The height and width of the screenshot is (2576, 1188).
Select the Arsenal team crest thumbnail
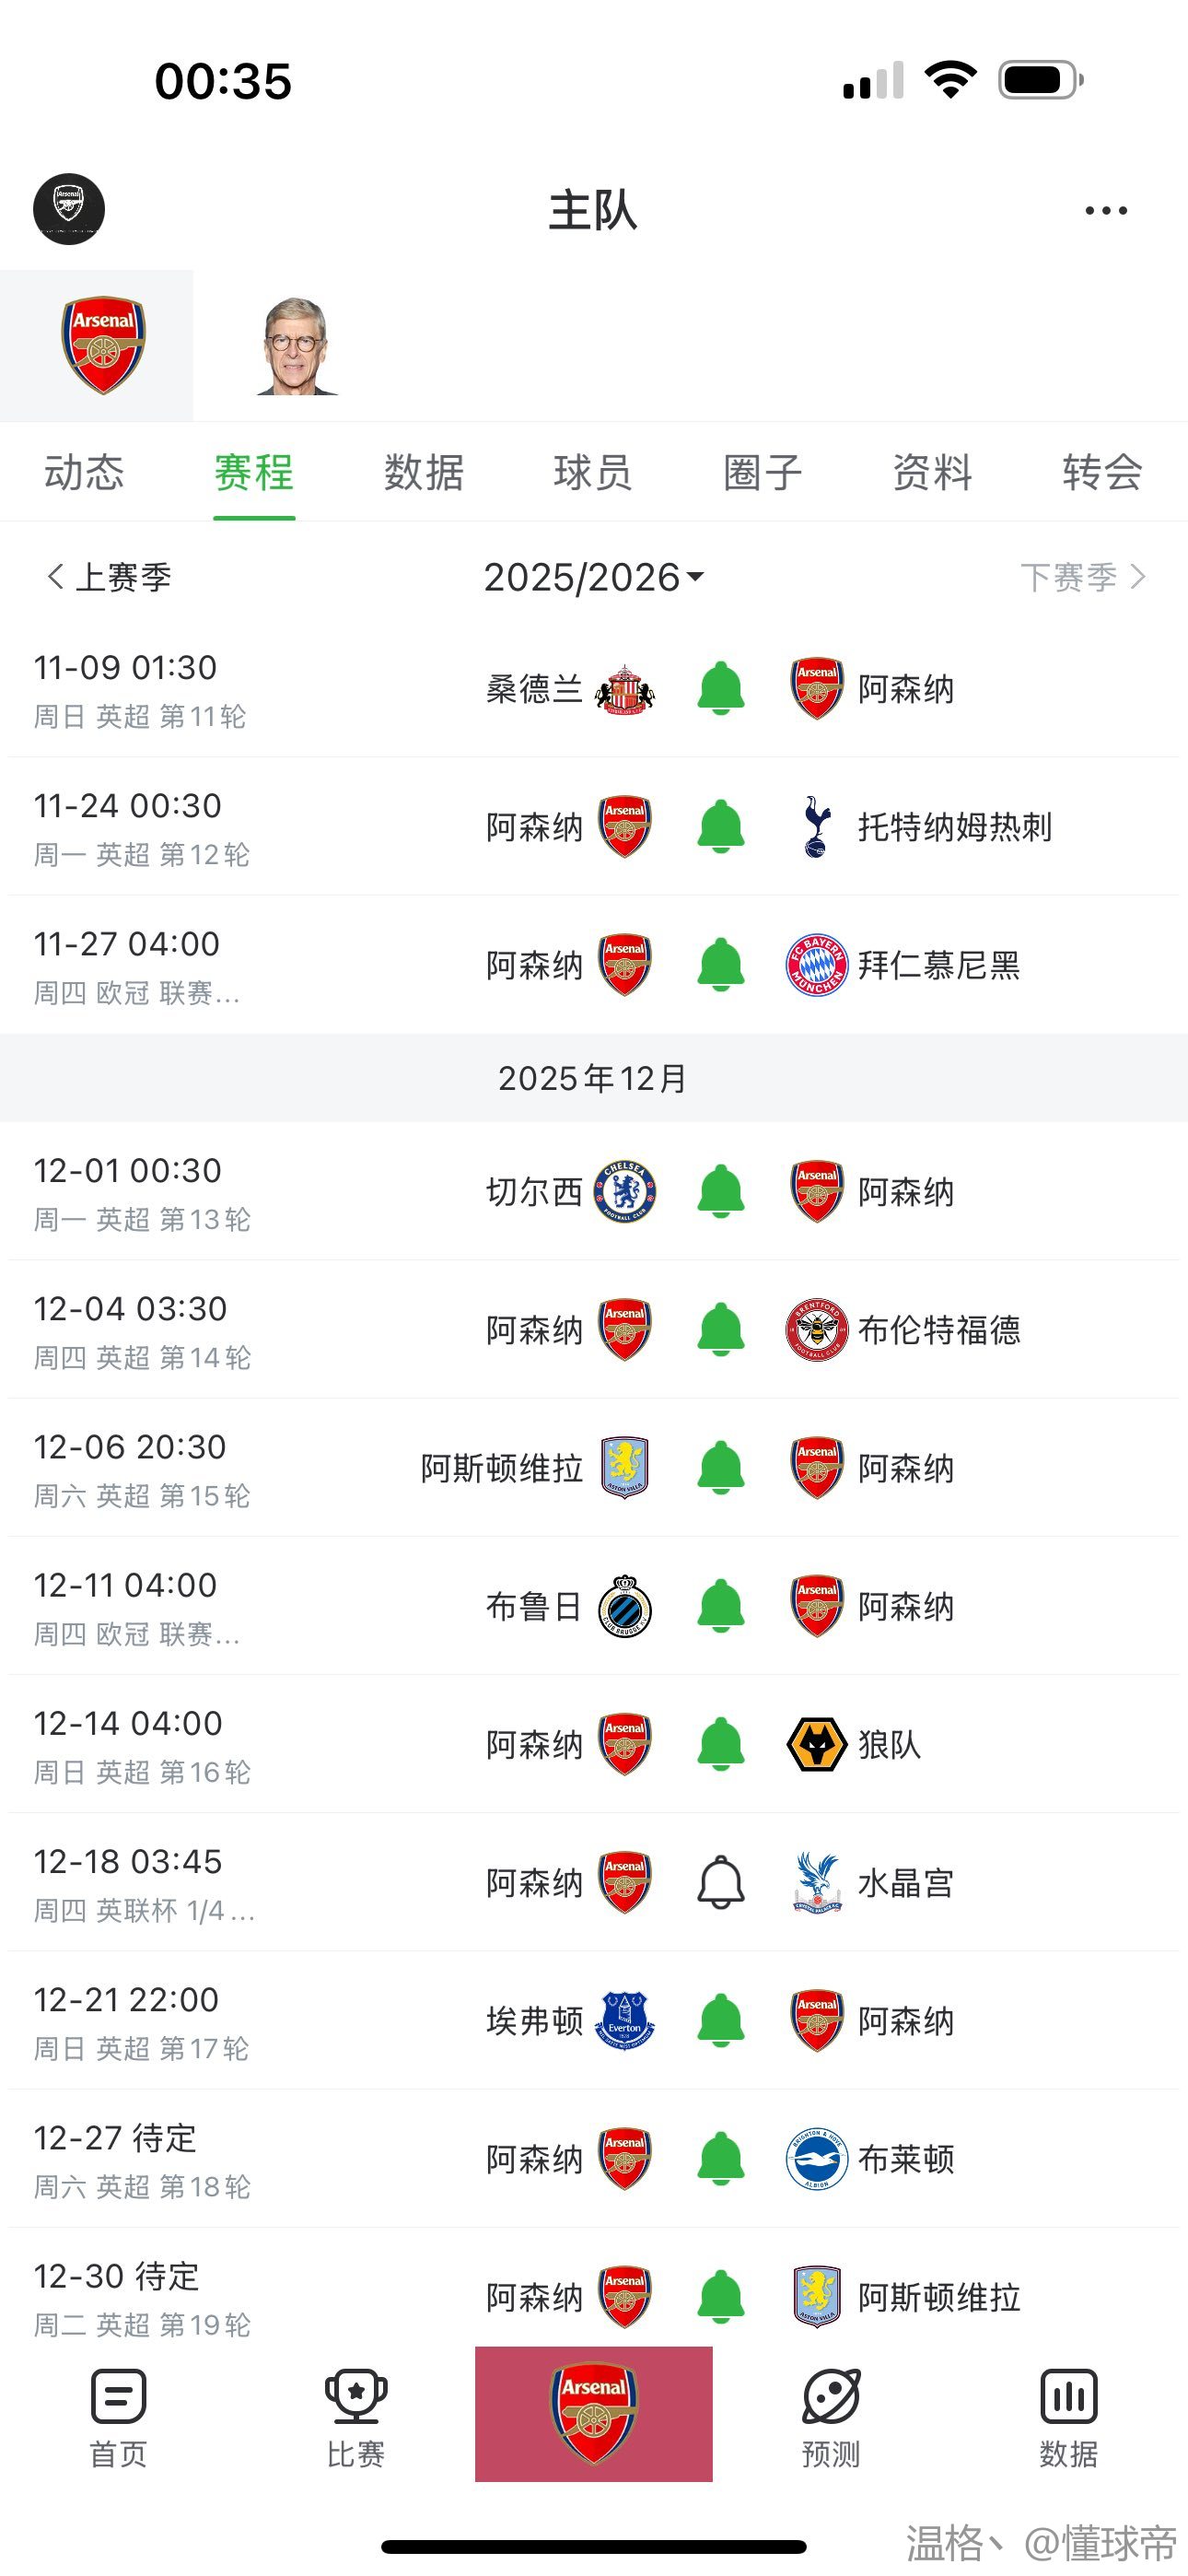[x=104, y=345]
